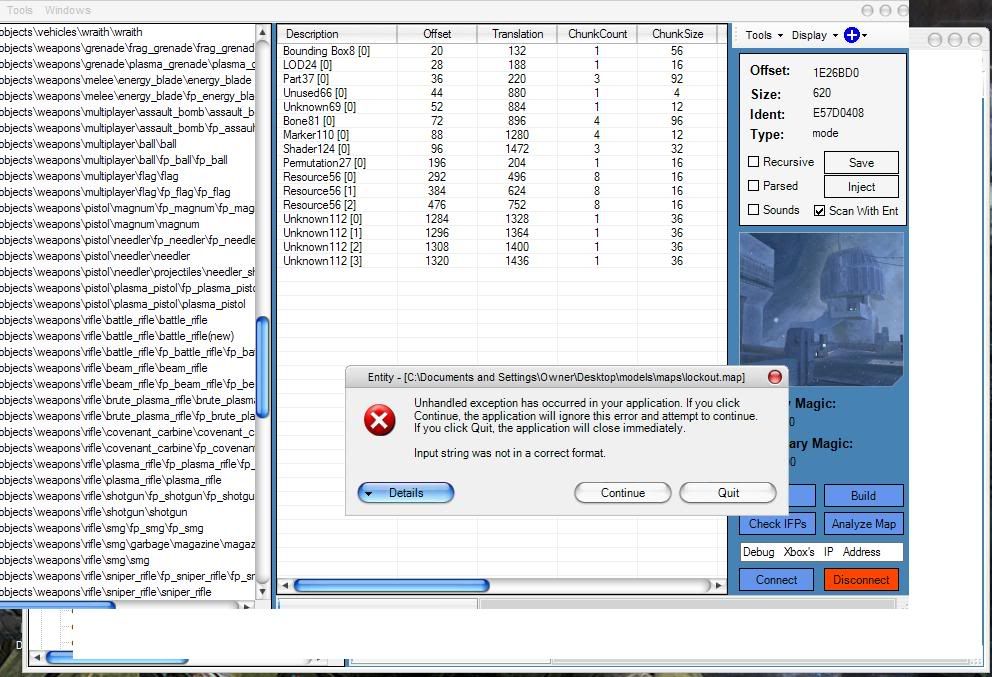
Task: Select the Resource56 [1] row
Action: click(x=500, y=190)
